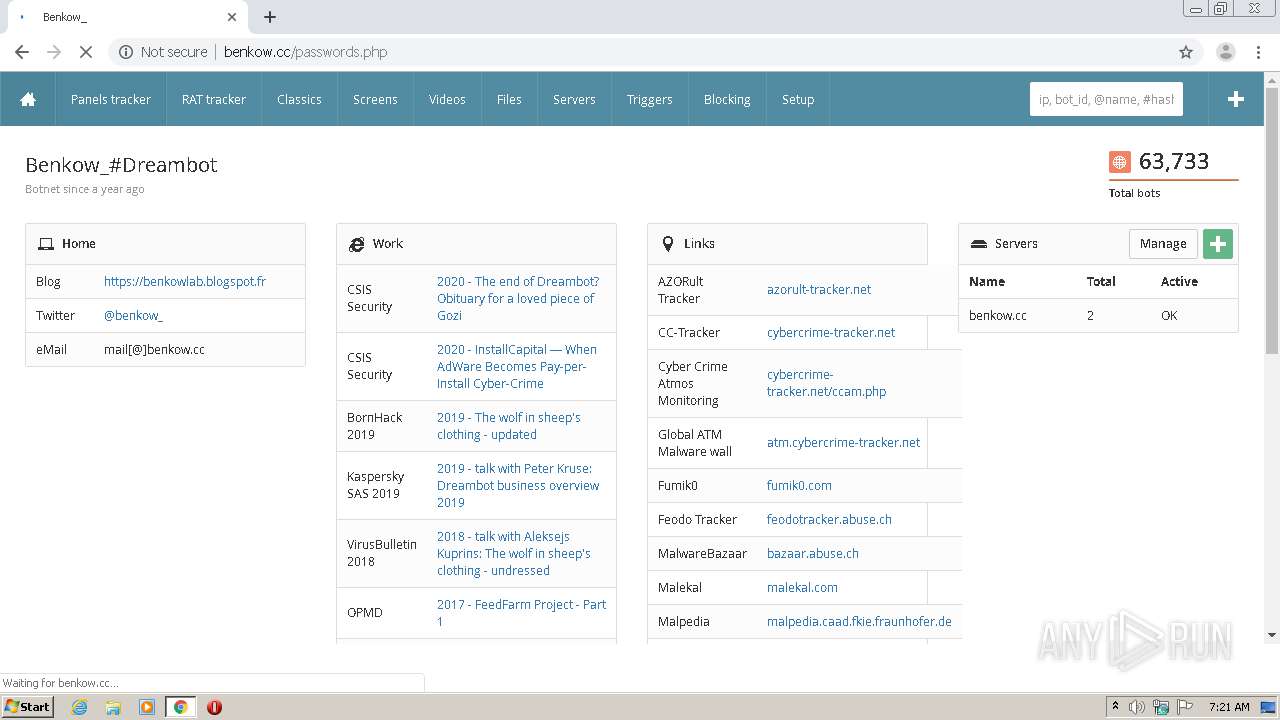Viewport: 1280px width, 720px height.
Task: Visit the fumik0.com link
Action: (799, 485)
